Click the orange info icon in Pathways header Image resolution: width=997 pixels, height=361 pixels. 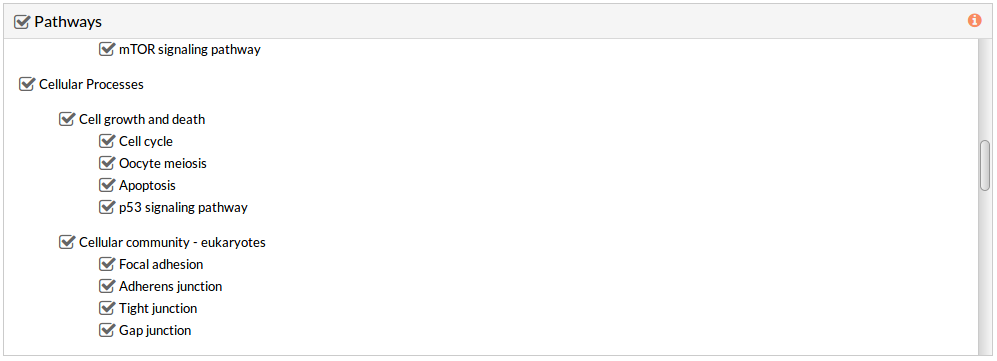coord(974,20)
